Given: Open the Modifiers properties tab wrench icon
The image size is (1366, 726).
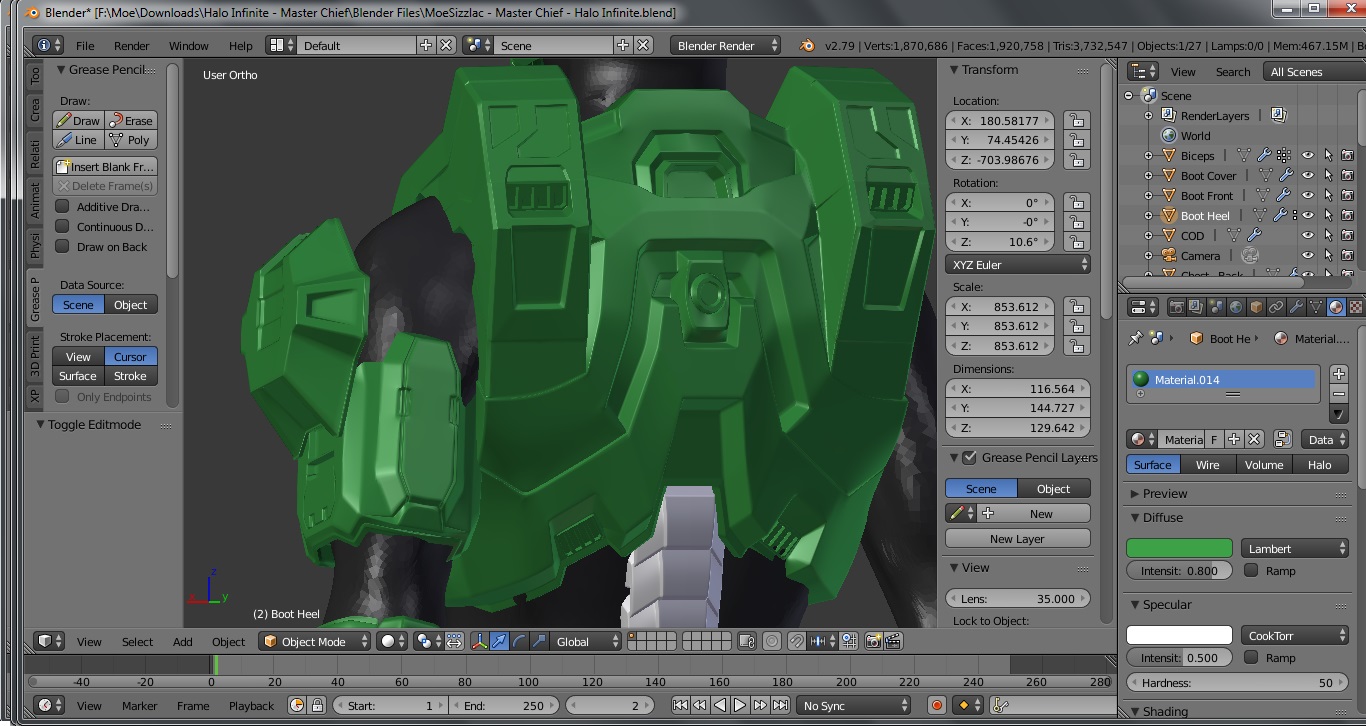Looking at the screenshot, I should point(1296,308).
